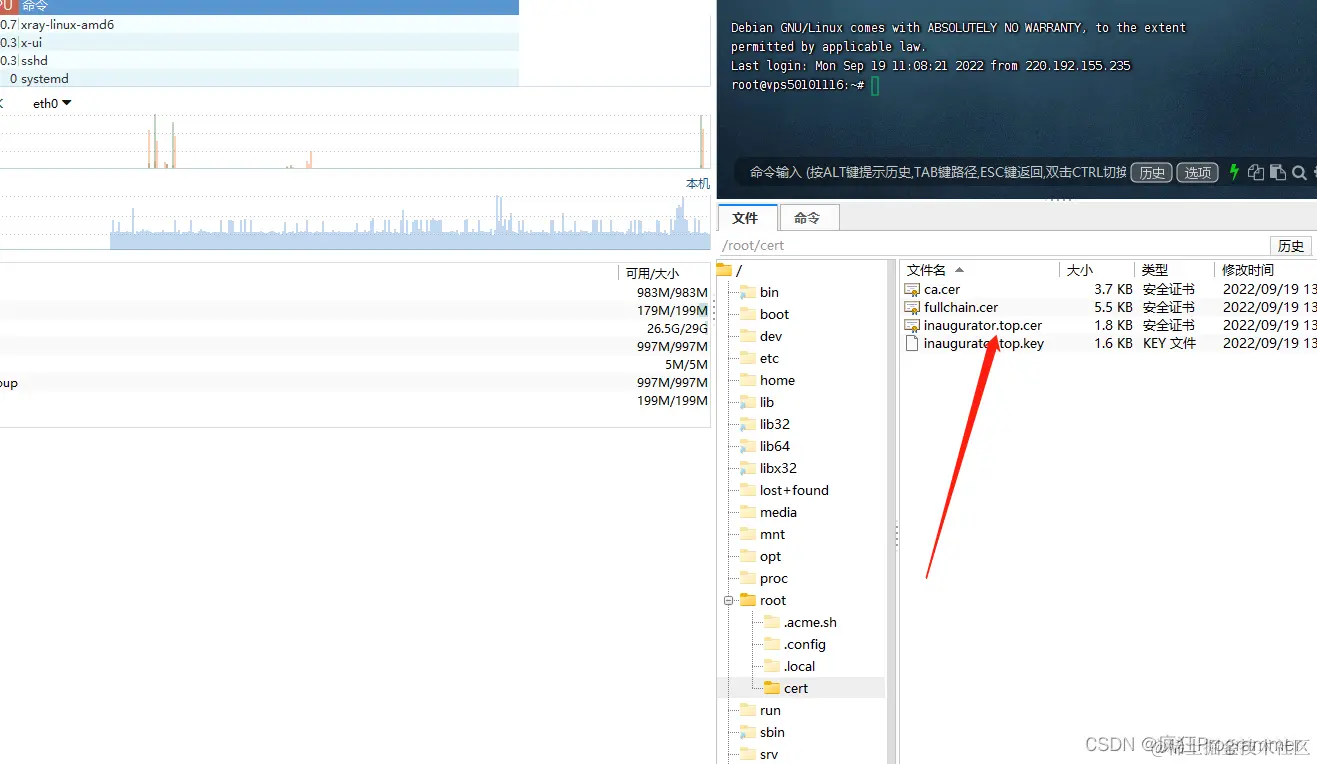Select the x-ui process row

tap(259, 42)
